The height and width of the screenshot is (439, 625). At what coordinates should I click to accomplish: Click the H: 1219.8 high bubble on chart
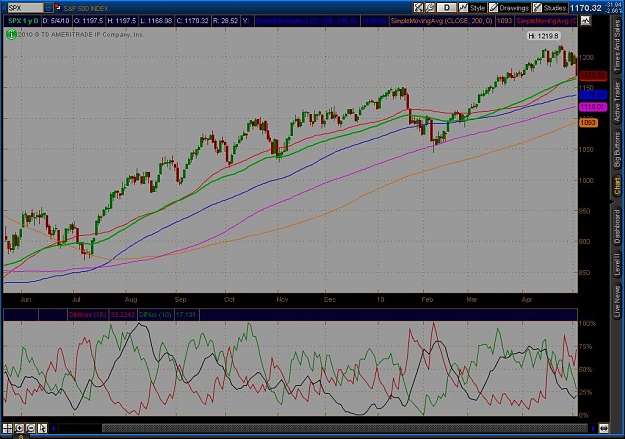click(x=543, y=36)
